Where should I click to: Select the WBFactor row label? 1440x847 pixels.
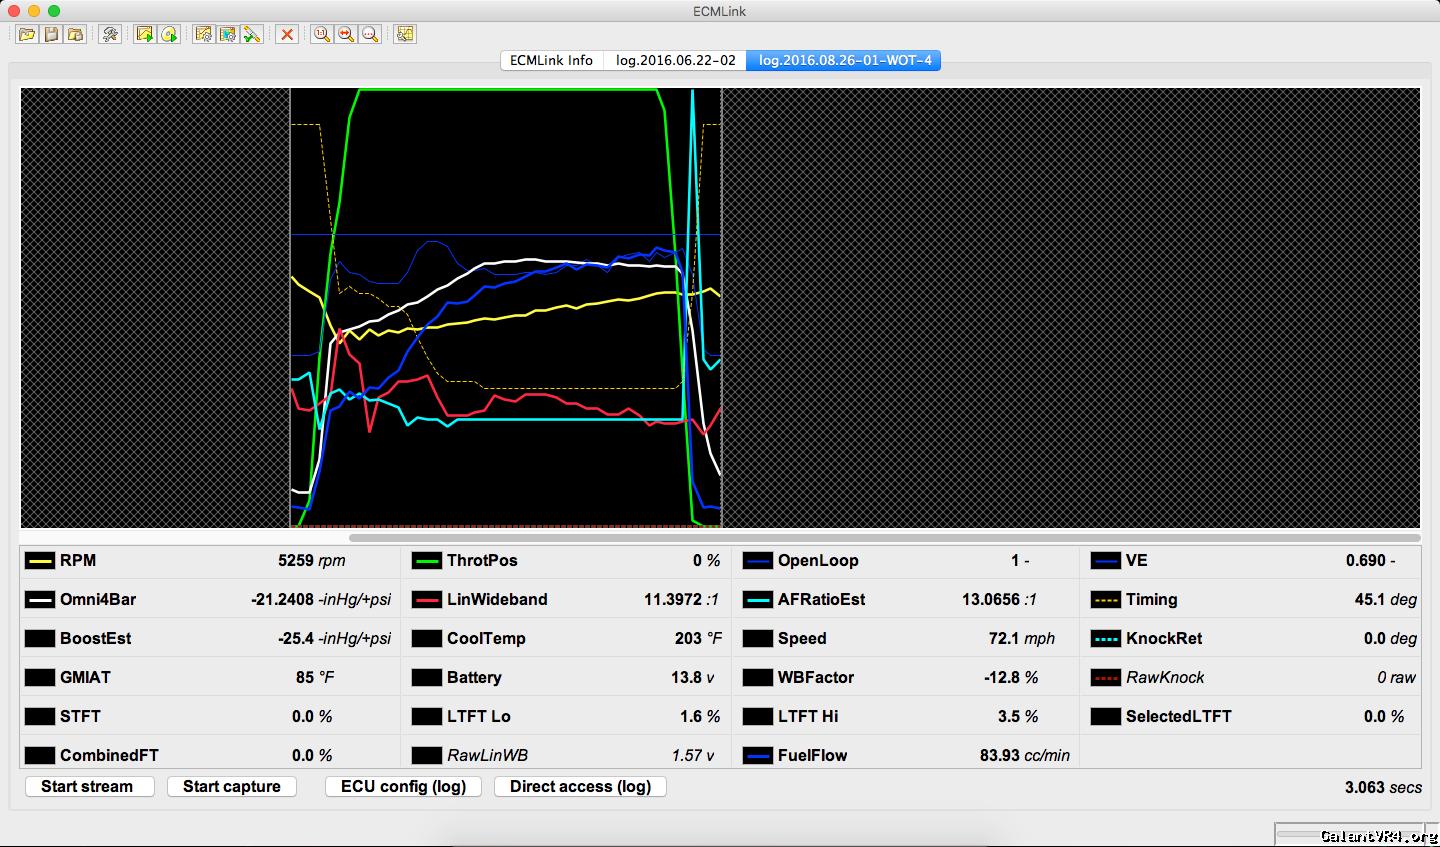[816, 678]
